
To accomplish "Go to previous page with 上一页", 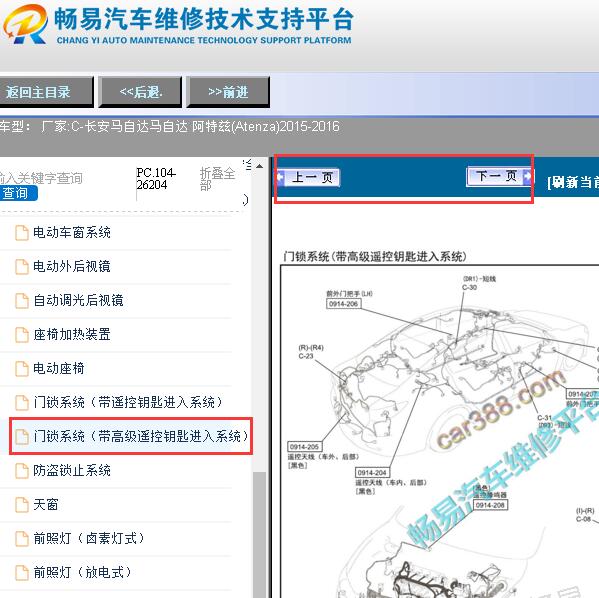I will 308,177.
